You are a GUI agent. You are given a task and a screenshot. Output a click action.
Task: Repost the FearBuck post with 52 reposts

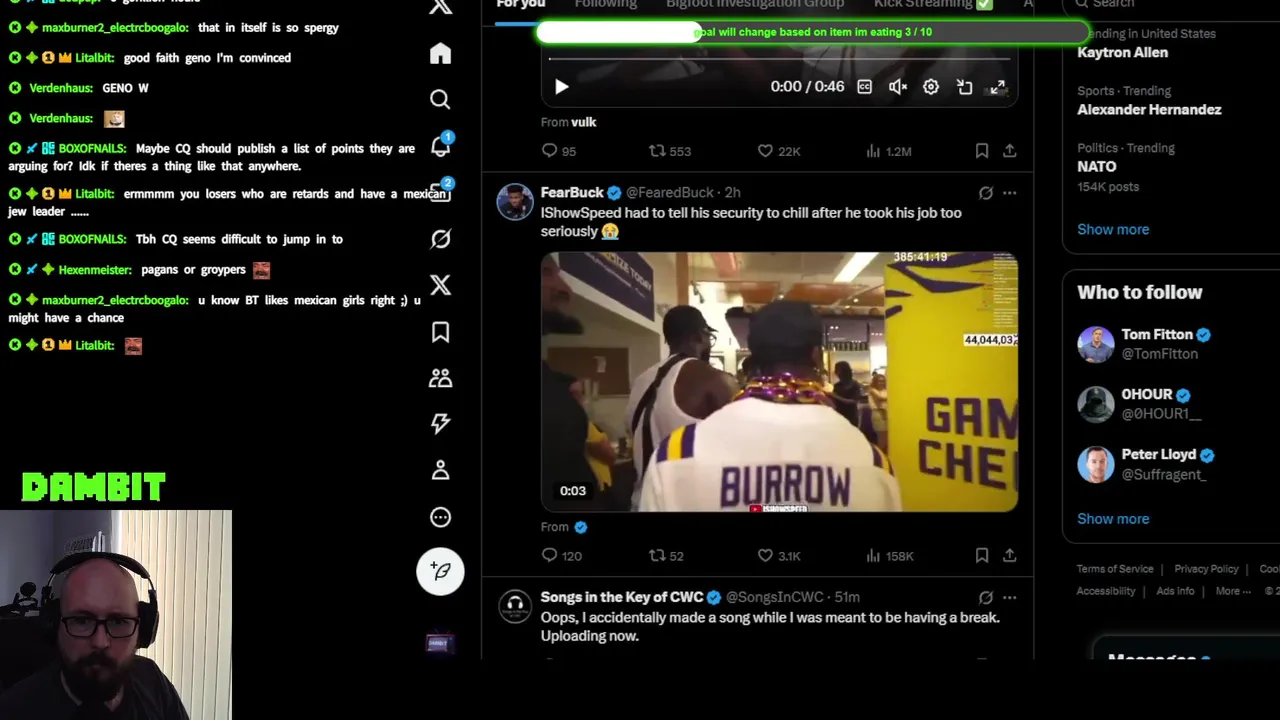pyautogui.click(x=666, y=556)
